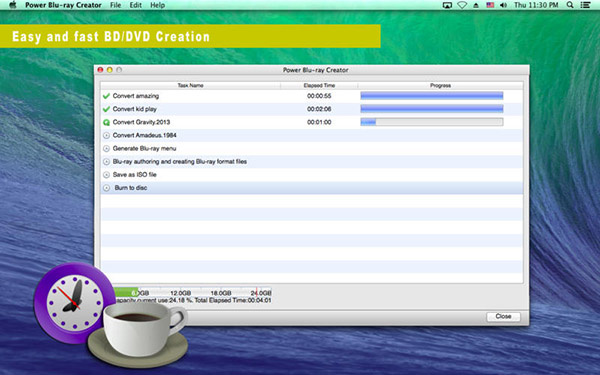
Task: Click the Wi-Fi icon in menu bar
Action: (x=462, y=5)
